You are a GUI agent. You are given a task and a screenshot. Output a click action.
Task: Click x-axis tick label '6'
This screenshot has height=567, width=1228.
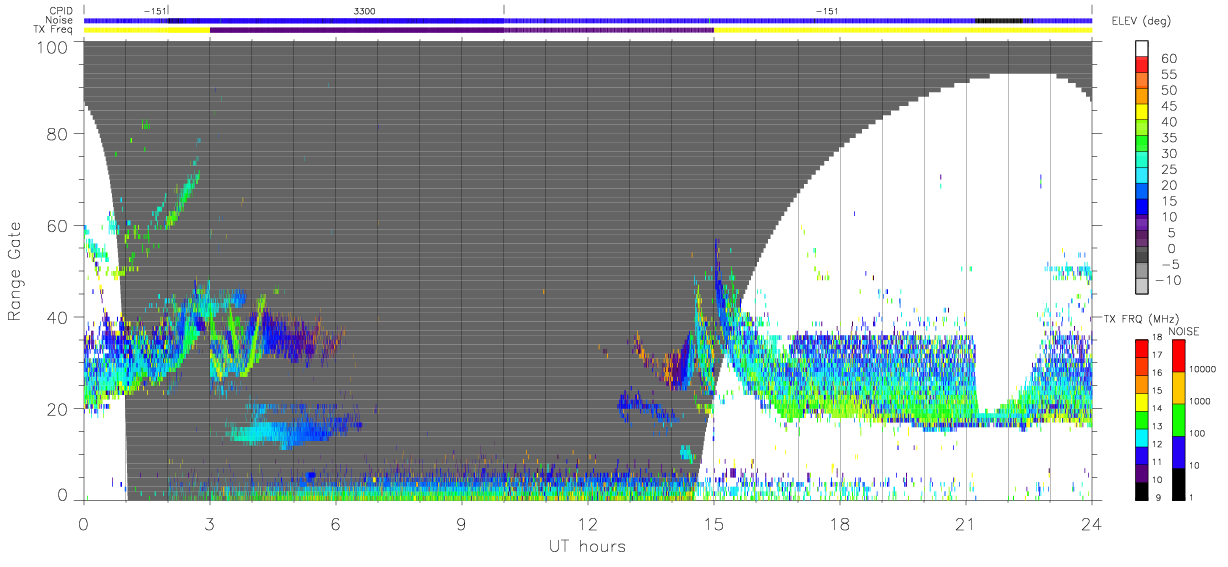pos(335,524)
